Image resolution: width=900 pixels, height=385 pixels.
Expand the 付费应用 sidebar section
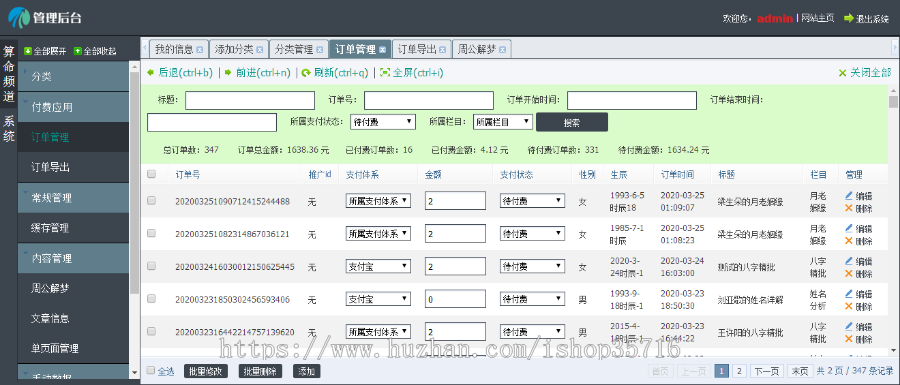point(73,107)
